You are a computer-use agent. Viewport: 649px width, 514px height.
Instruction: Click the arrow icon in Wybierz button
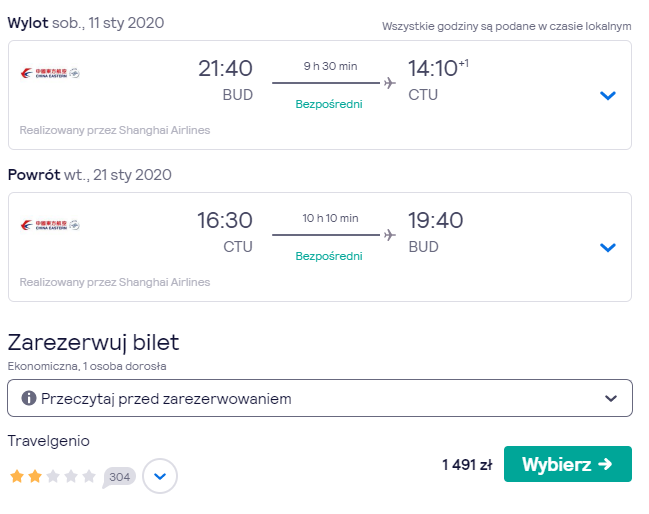[x=605, y=464]
